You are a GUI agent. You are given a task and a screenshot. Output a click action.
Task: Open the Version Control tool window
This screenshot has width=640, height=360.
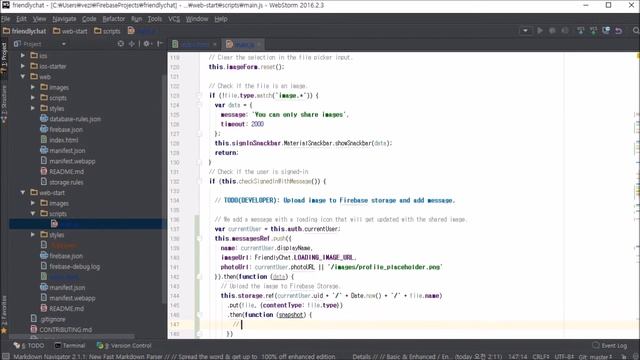[124, 345]
